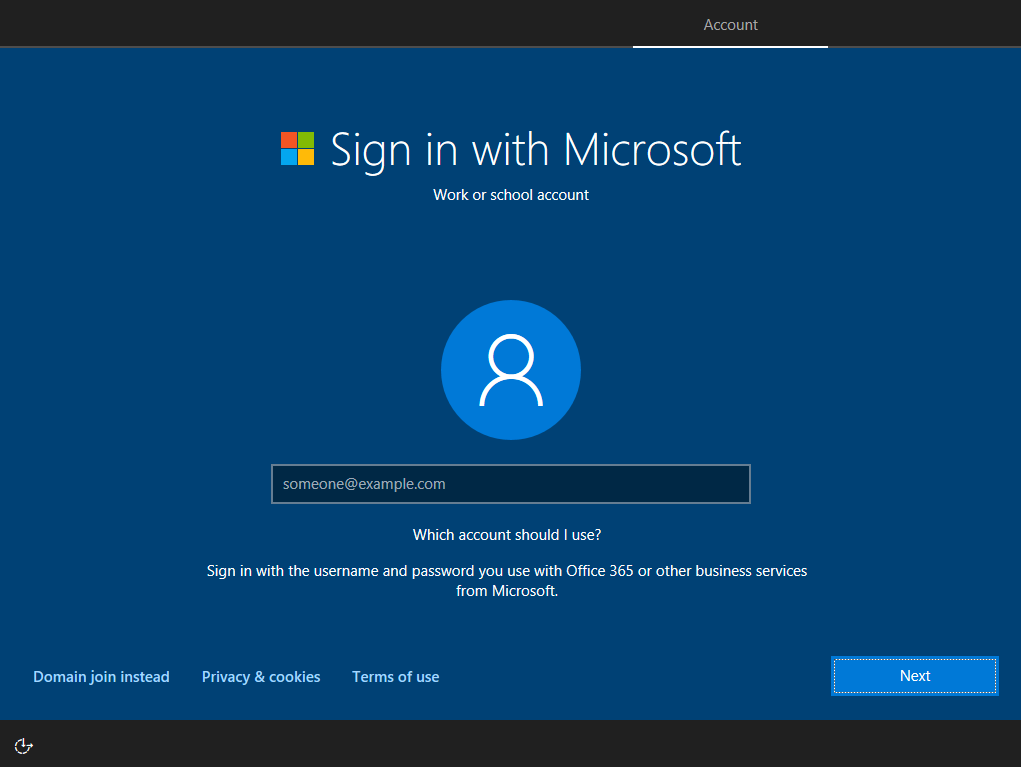Open the Domain join instead link

coord(101,676)
